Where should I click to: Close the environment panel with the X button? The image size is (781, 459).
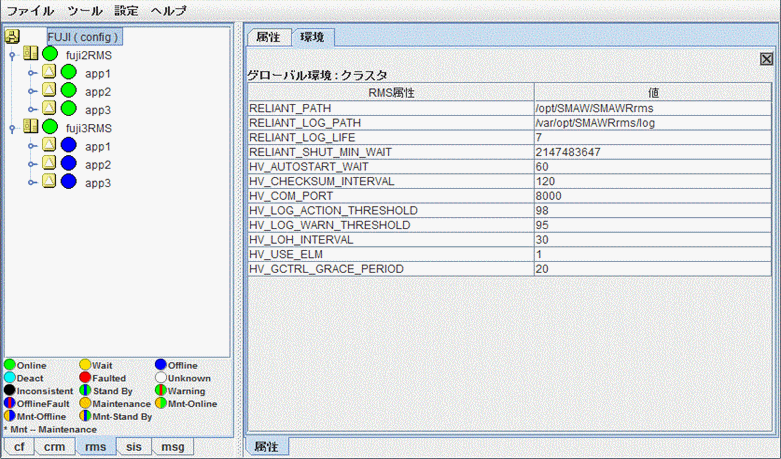tap(767, 59)
